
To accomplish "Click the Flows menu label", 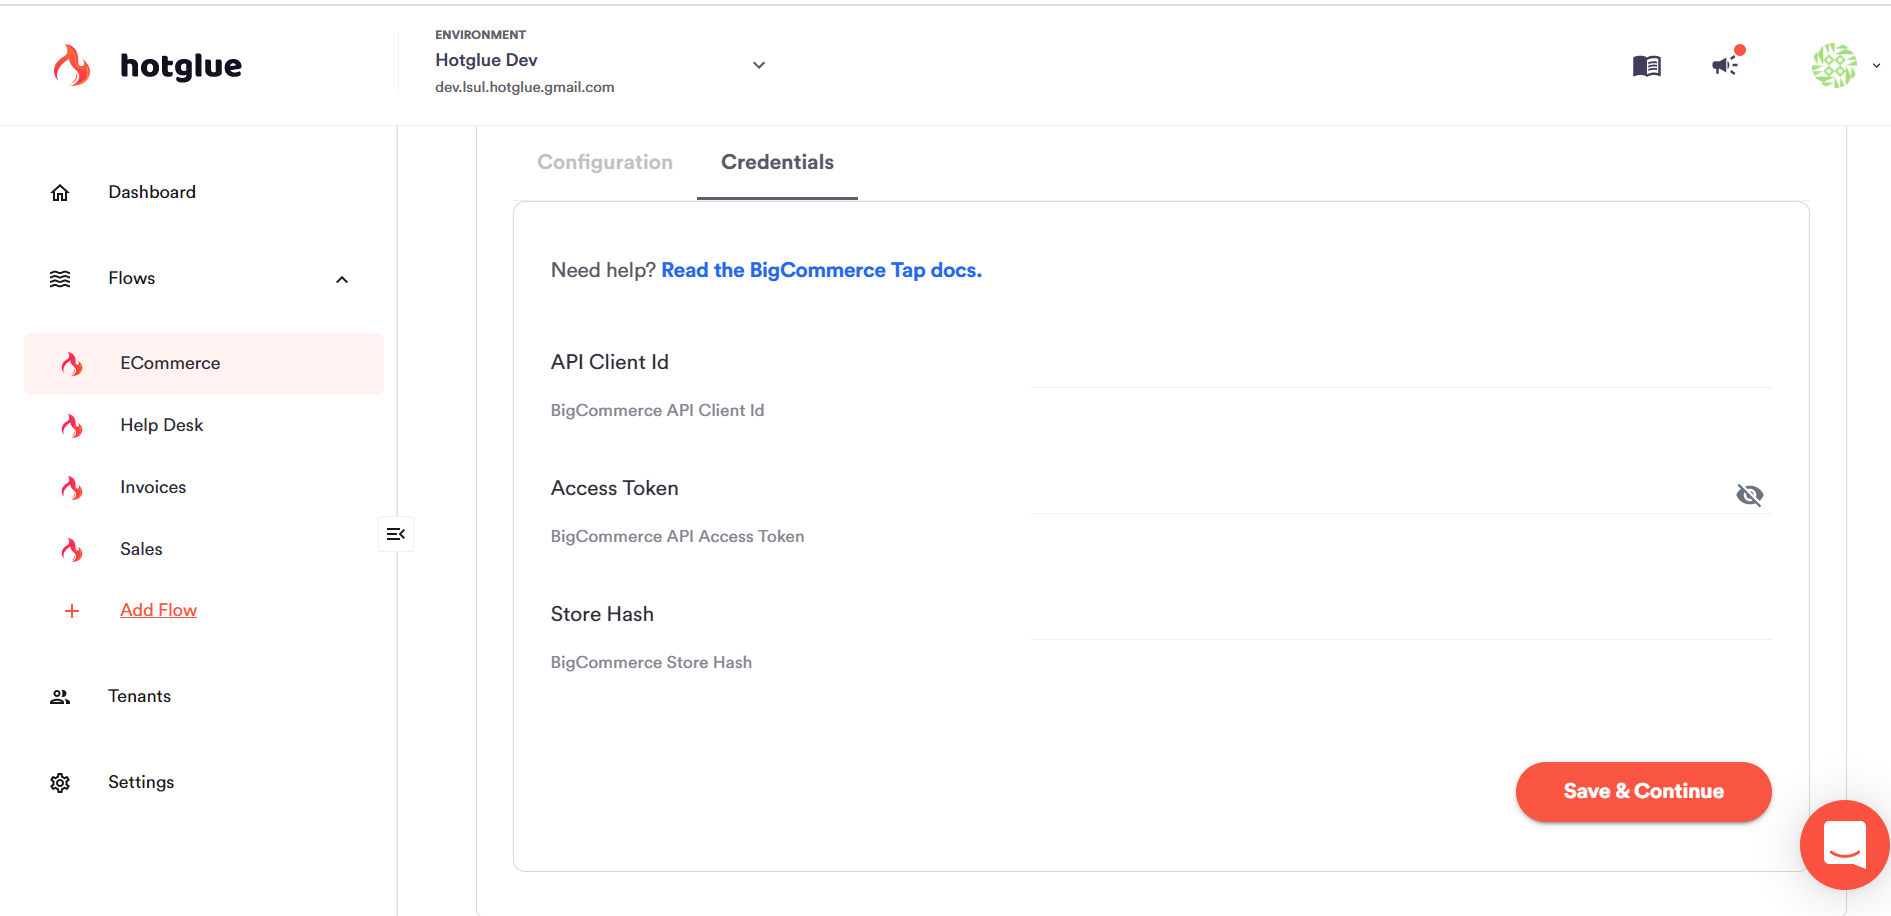I will pyautogui.click(x=132, y=278).
